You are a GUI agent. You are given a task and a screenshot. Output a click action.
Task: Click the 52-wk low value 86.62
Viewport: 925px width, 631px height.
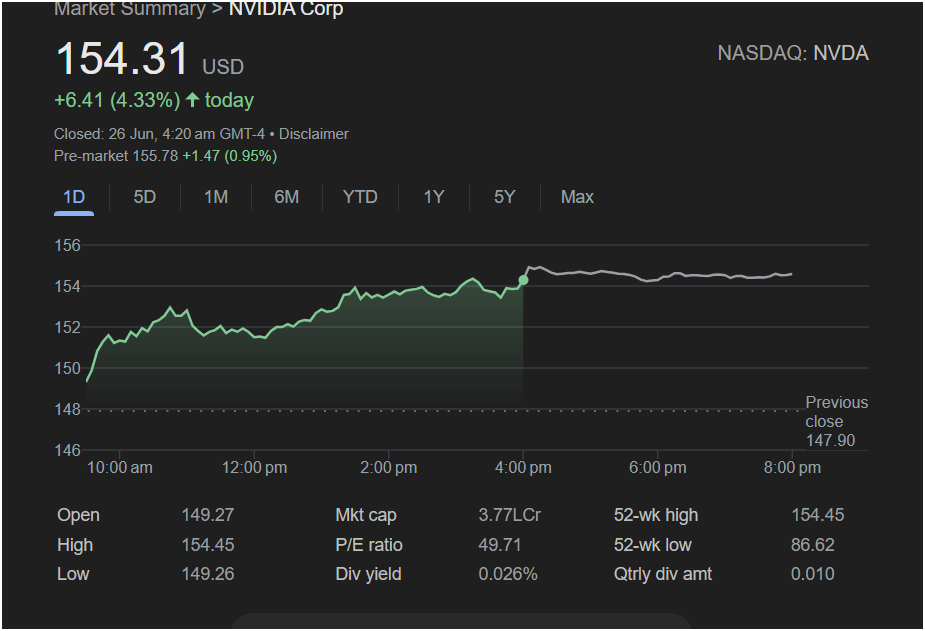point(812,544)
